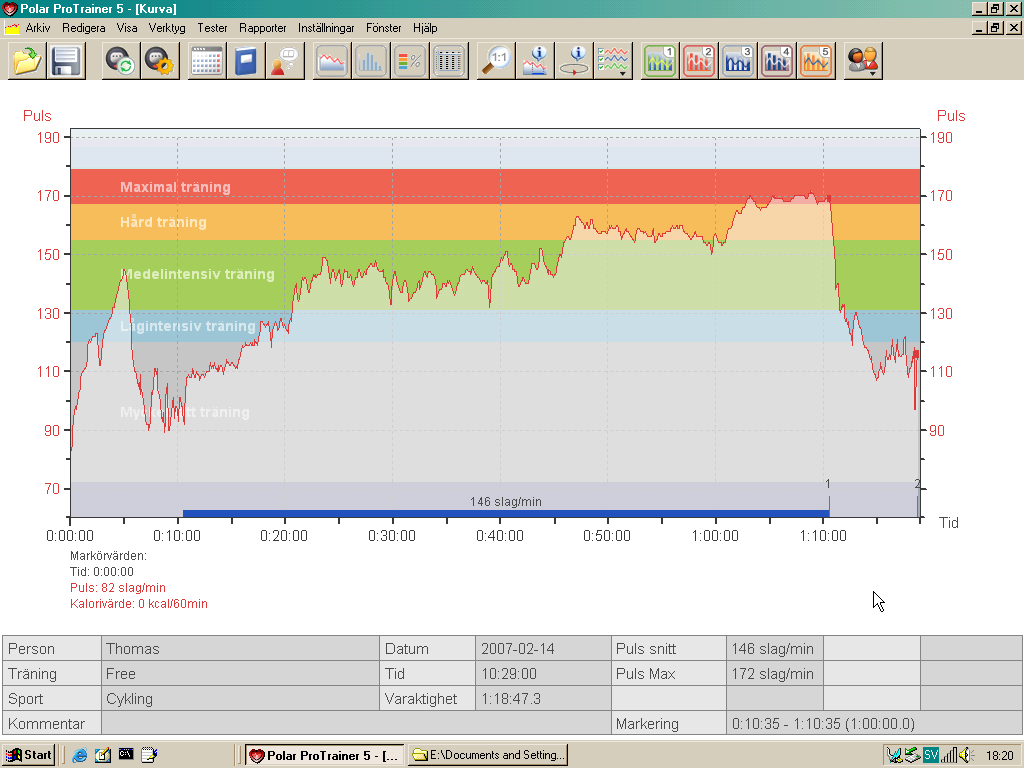This screenshot has width=1024, height=768.
Task: Show the data table view
Action: [x=449, y=61]
